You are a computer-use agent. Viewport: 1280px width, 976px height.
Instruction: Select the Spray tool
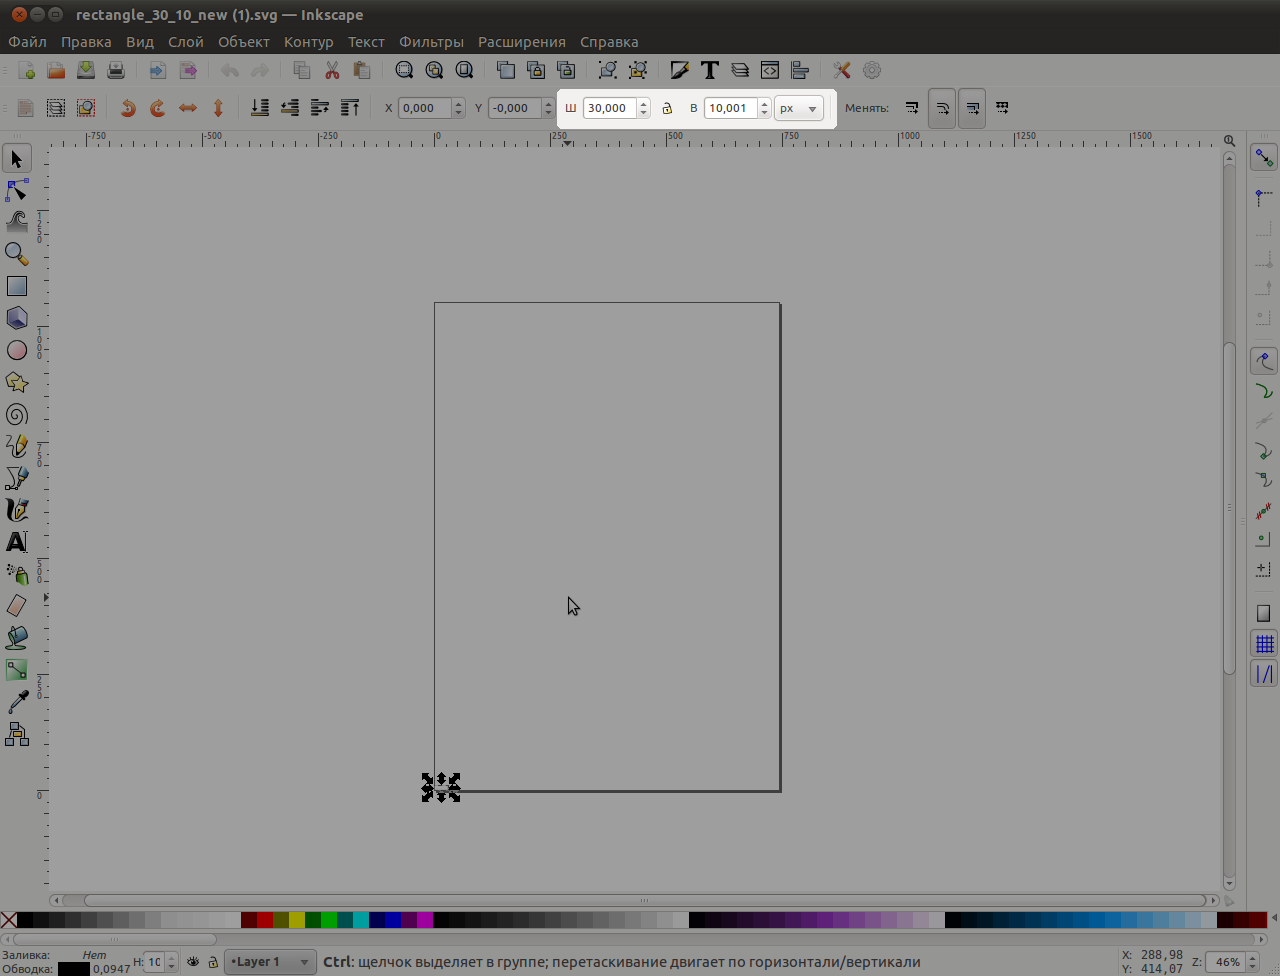tap(17, 574)
